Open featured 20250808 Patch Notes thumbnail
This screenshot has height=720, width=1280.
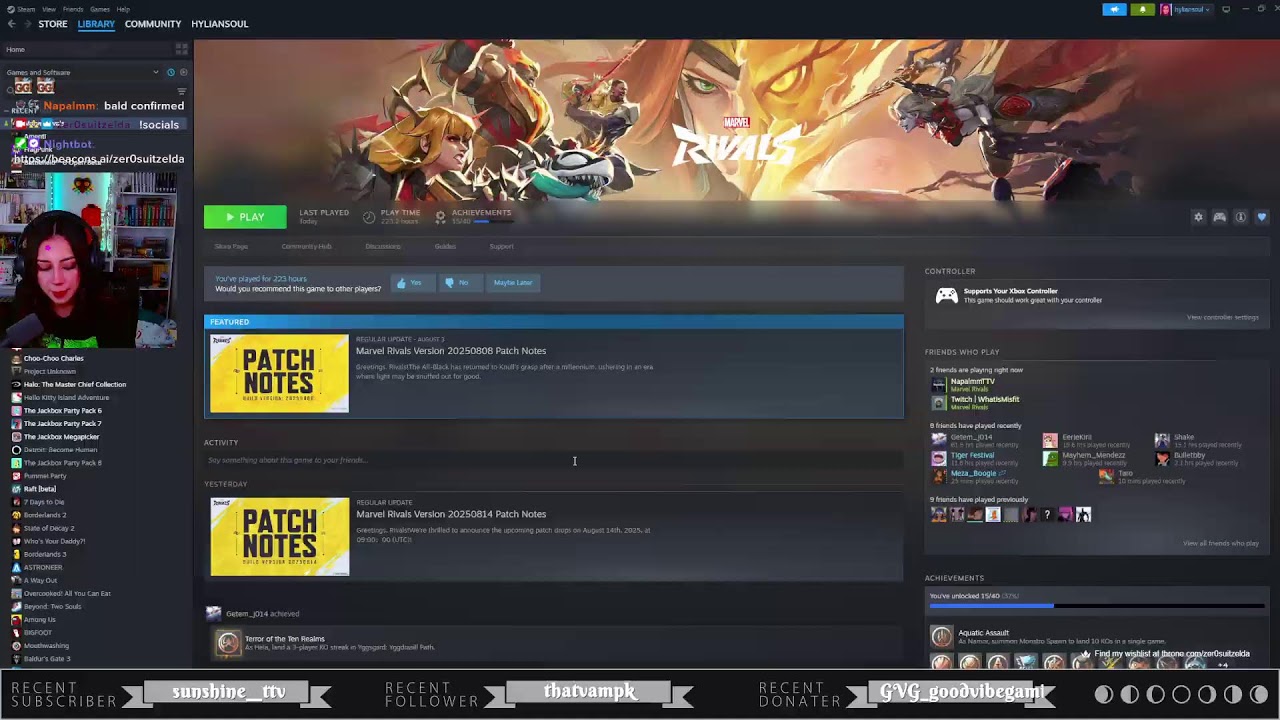pos(279,373)
